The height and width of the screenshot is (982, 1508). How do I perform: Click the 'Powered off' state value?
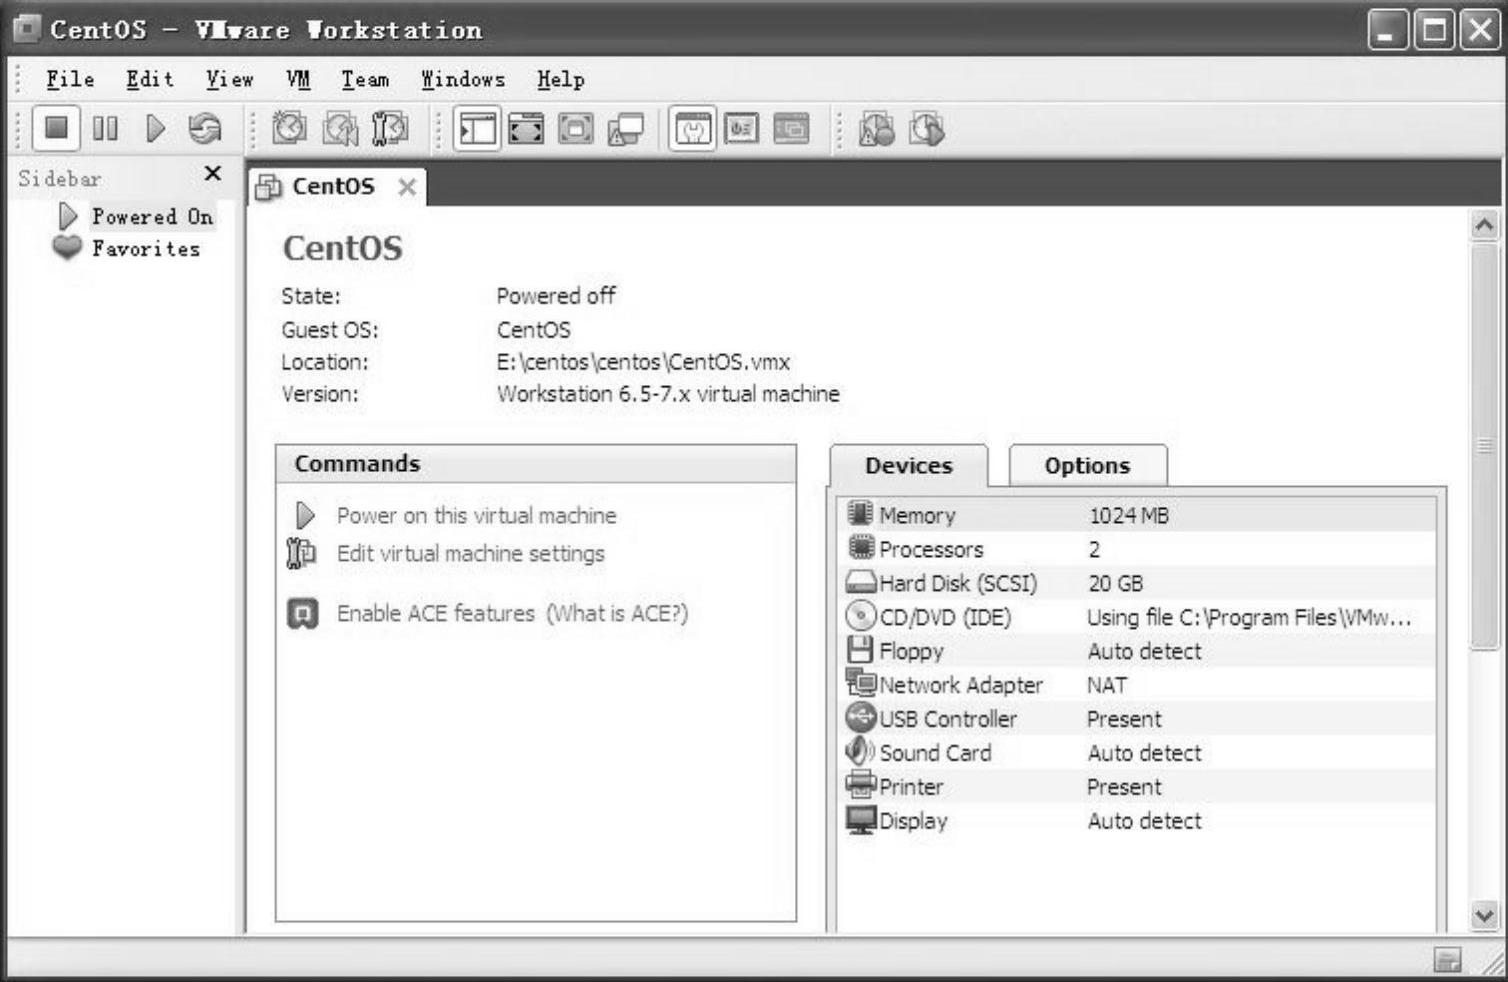[556, 296]
